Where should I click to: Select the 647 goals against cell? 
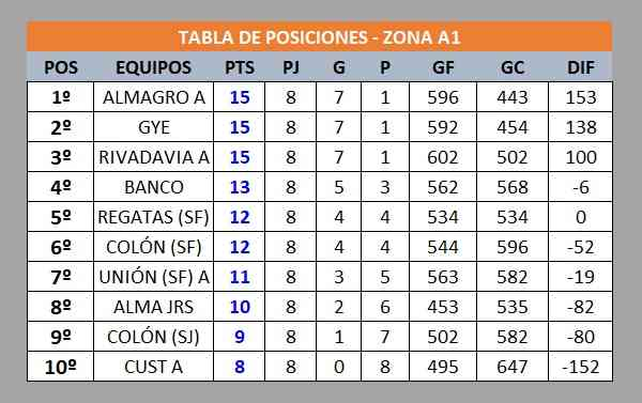(512, 367)
